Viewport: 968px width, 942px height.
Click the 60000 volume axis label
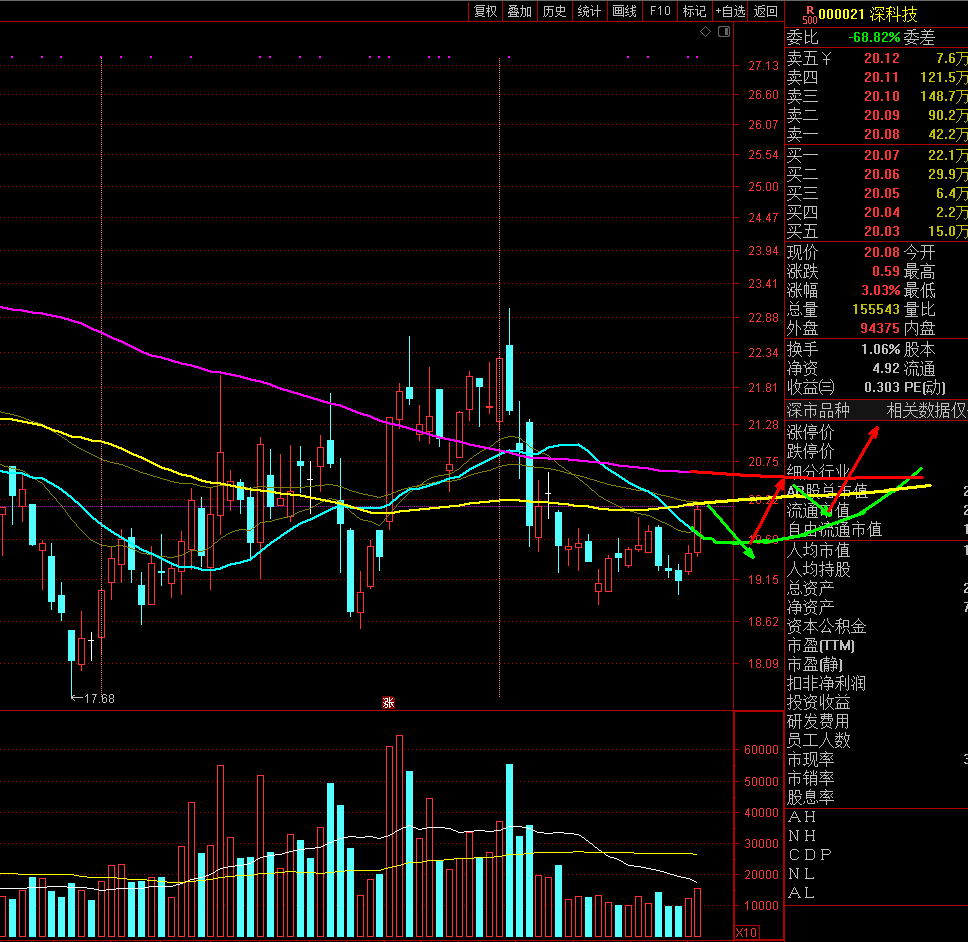(x=761, y=750)
